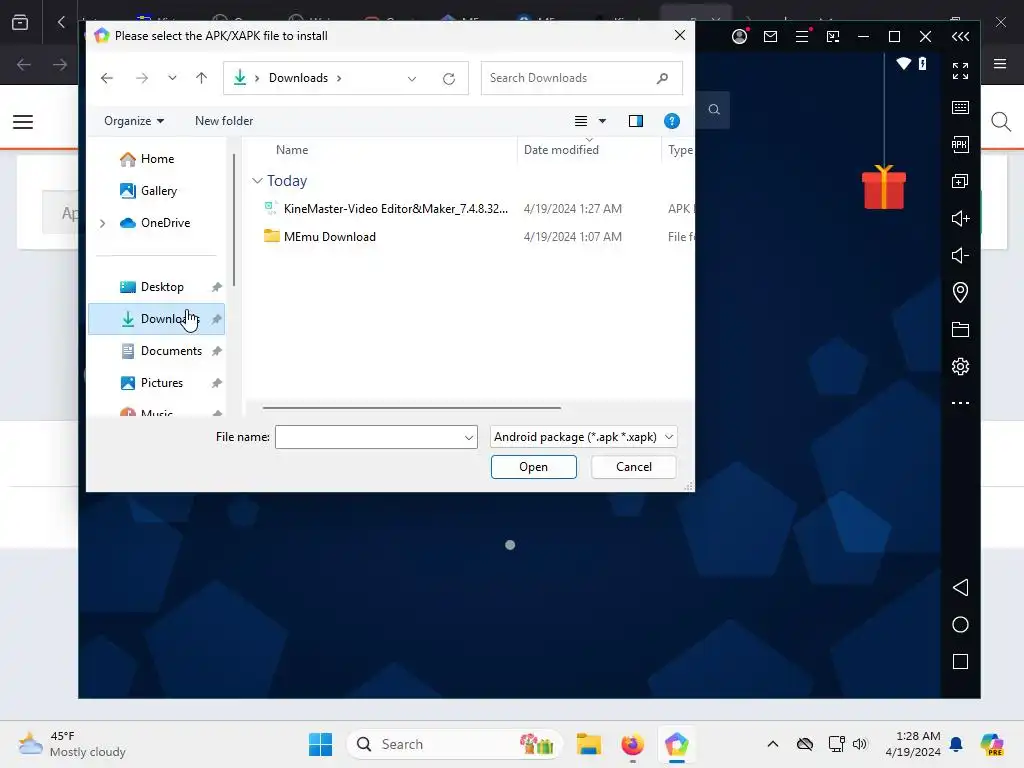Open MEmu shared folder icon
The height and width of the screenshot is (768, 1024).
pos(960,329)
